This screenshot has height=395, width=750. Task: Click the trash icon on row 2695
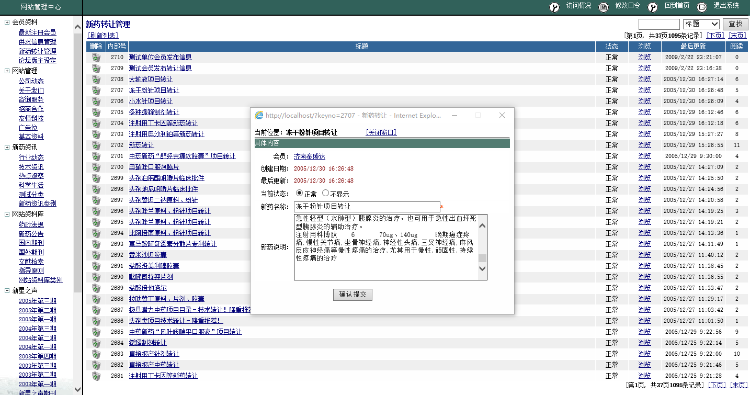96,222
